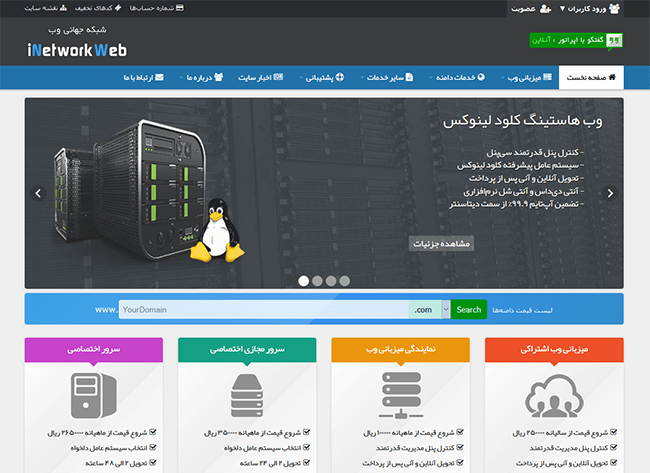Click check mark beside 35000 rial monthly price
Image resolution: width=650 pixels, height=473 pixels.
306,432
